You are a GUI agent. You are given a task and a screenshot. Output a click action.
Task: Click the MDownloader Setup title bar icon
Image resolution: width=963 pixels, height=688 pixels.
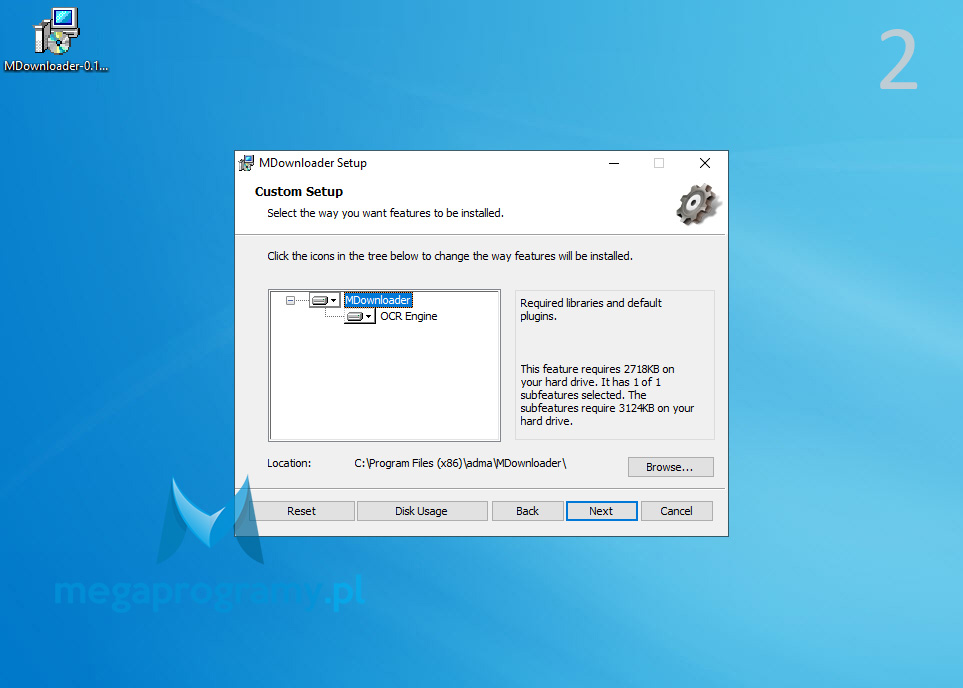point(246,163)
